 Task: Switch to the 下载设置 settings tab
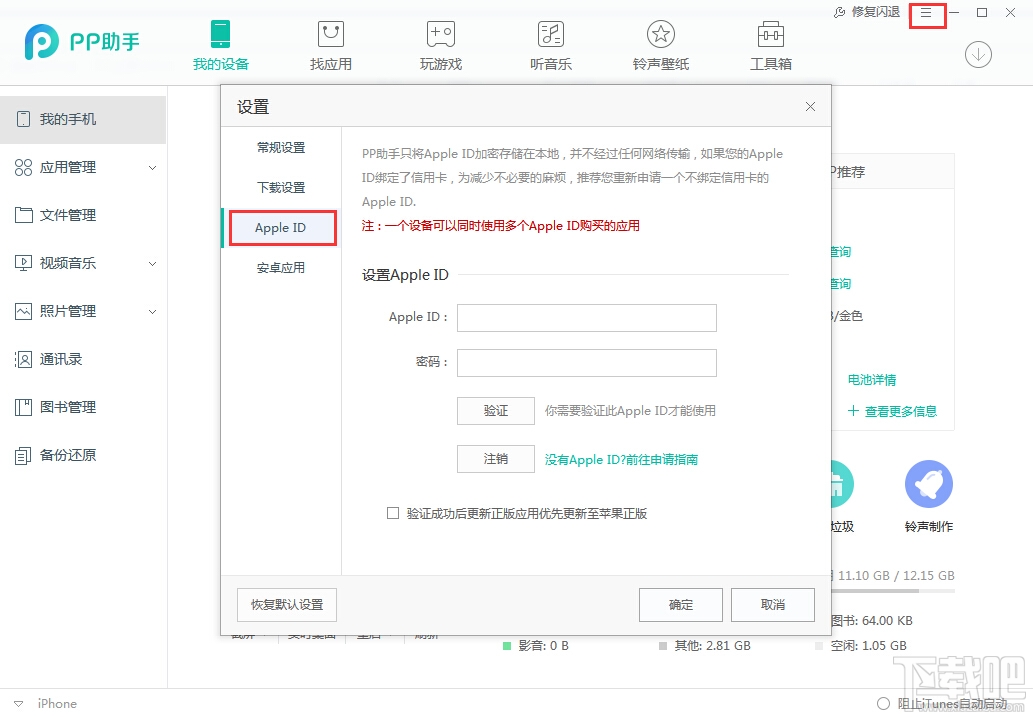pyautogui.click(x=279, y=186)
